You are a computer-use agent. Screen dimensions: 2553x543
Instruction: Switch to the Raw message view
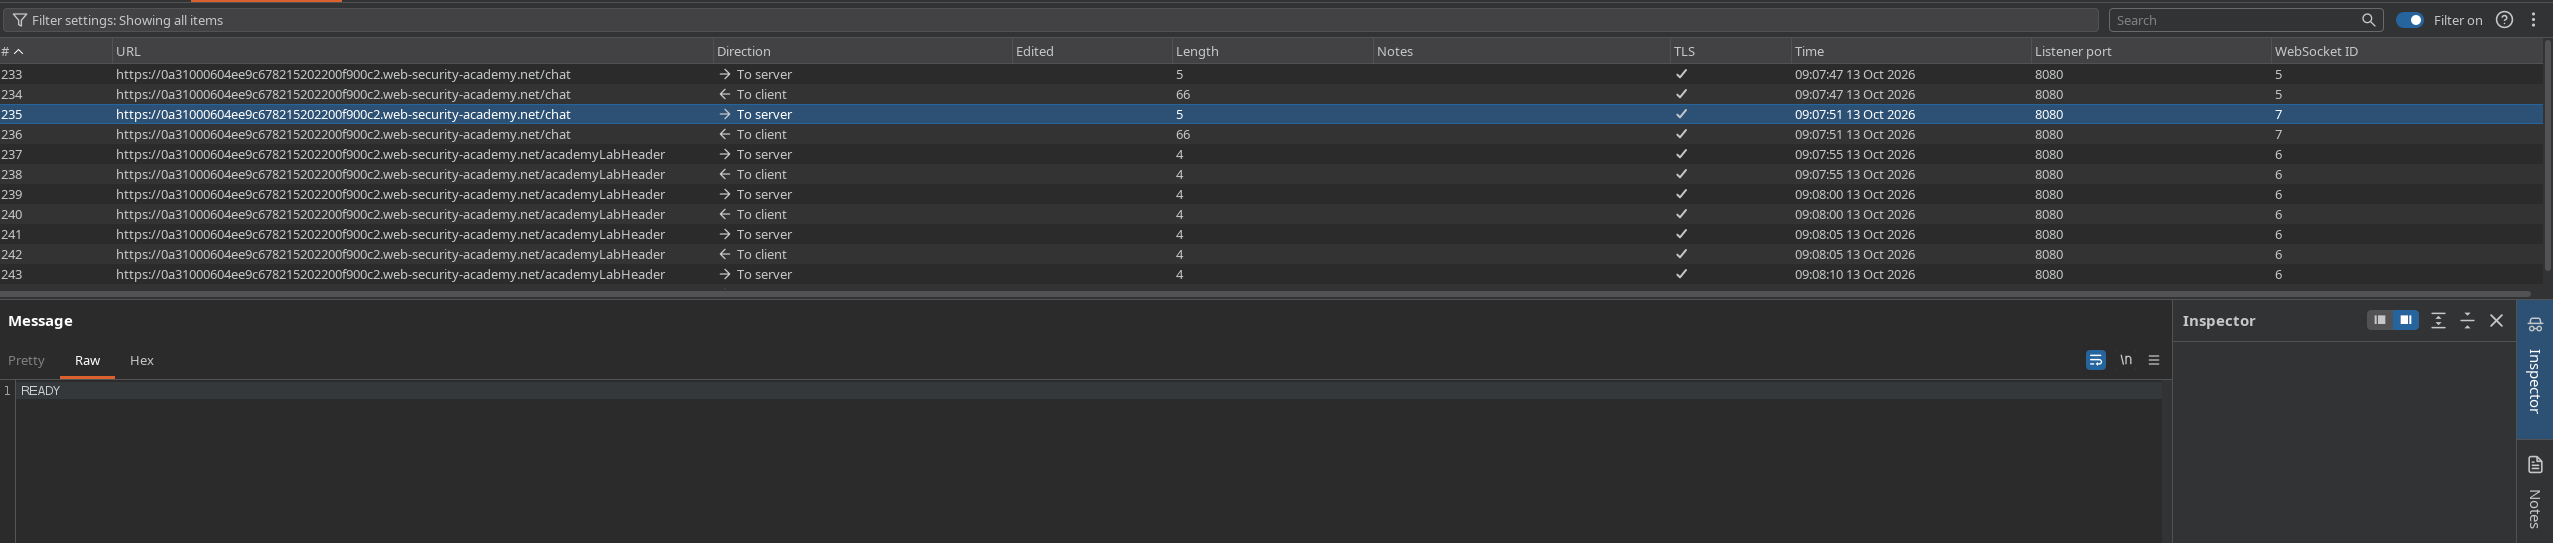[87, 360]
